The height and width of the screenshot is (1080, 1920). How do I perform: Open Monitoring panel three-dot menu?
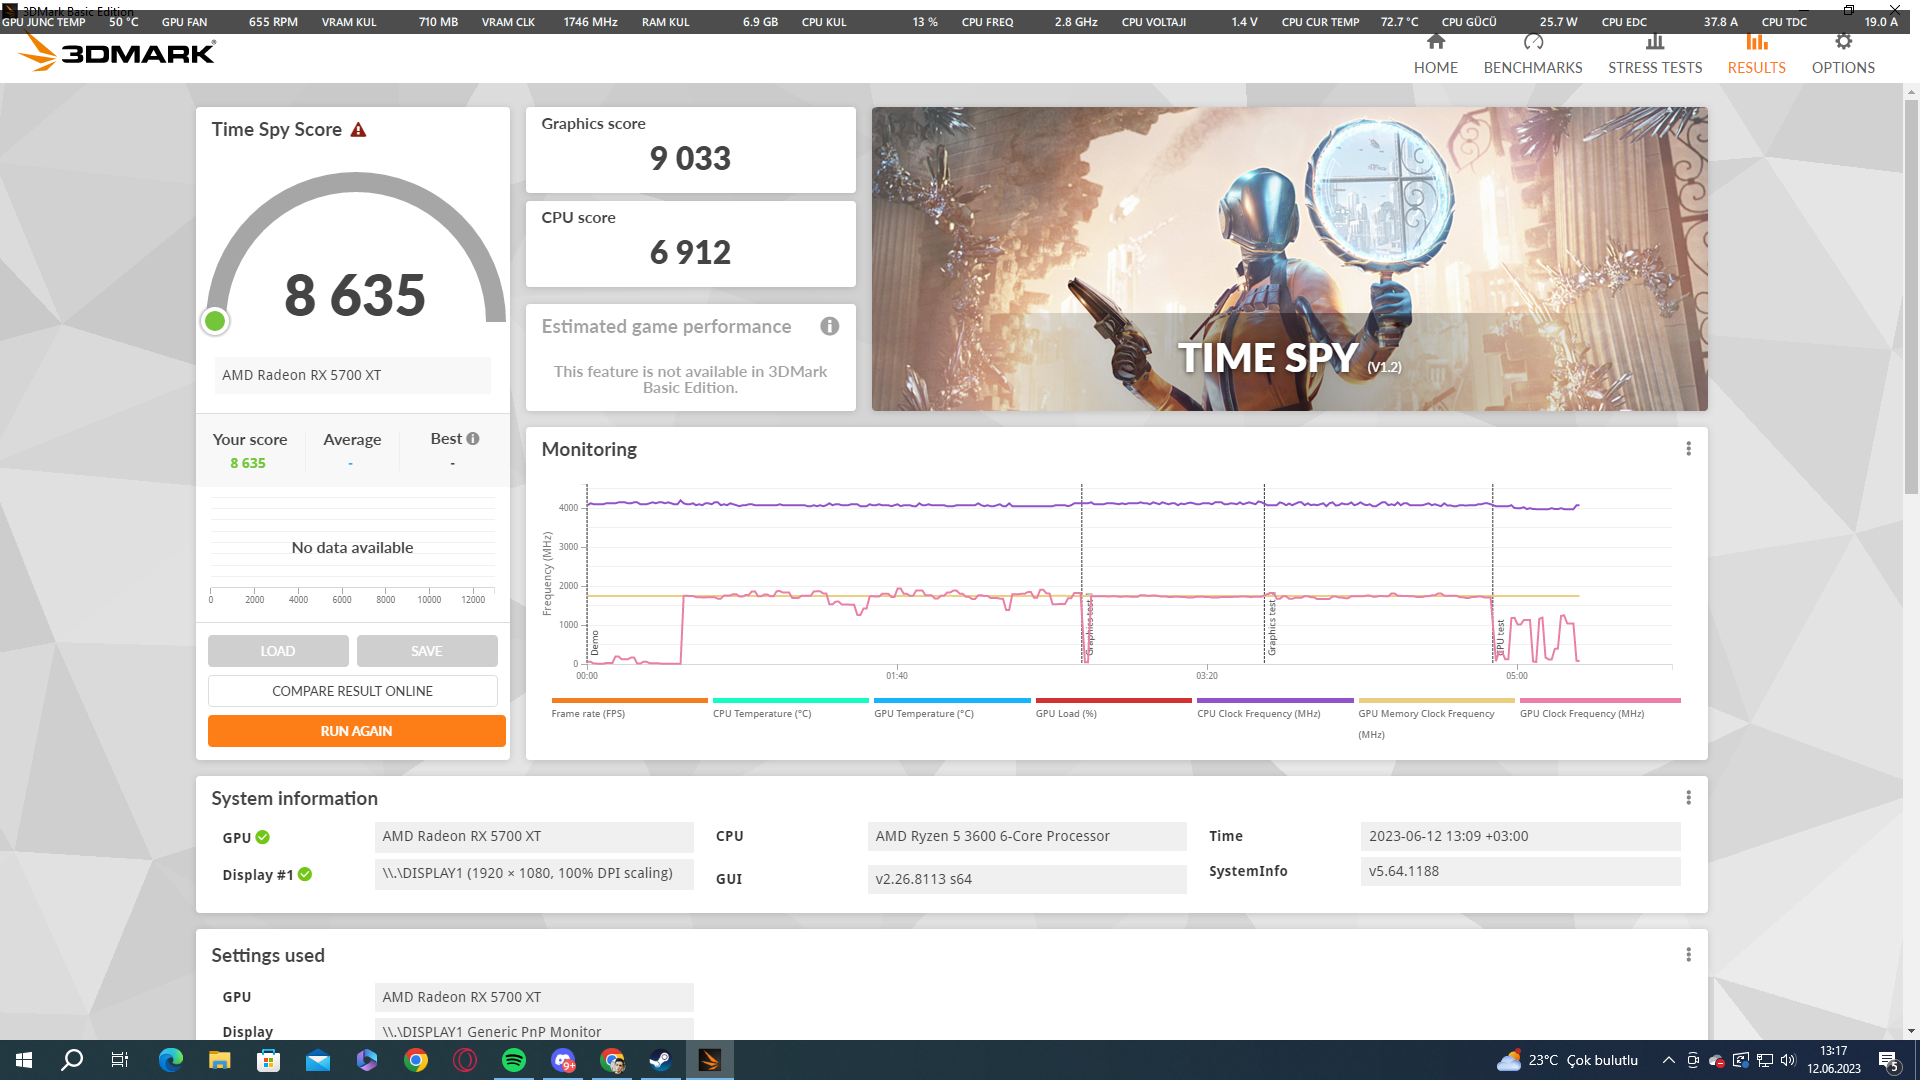pyautogui.click(x=1688, y=449)
